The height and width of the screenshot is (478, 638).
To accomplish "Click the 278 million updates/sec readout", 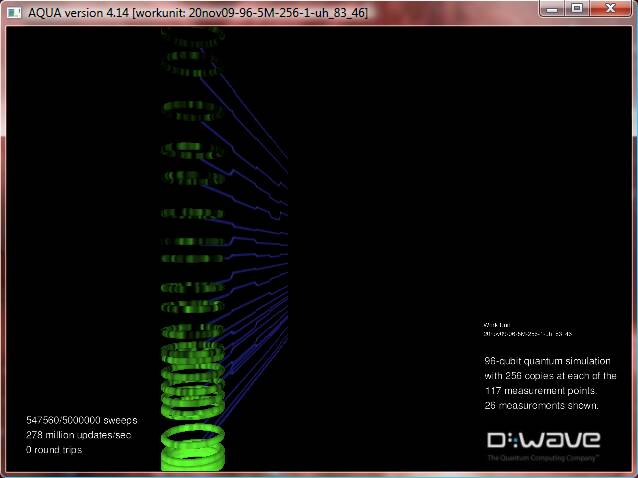I will (x=79, y=435).
